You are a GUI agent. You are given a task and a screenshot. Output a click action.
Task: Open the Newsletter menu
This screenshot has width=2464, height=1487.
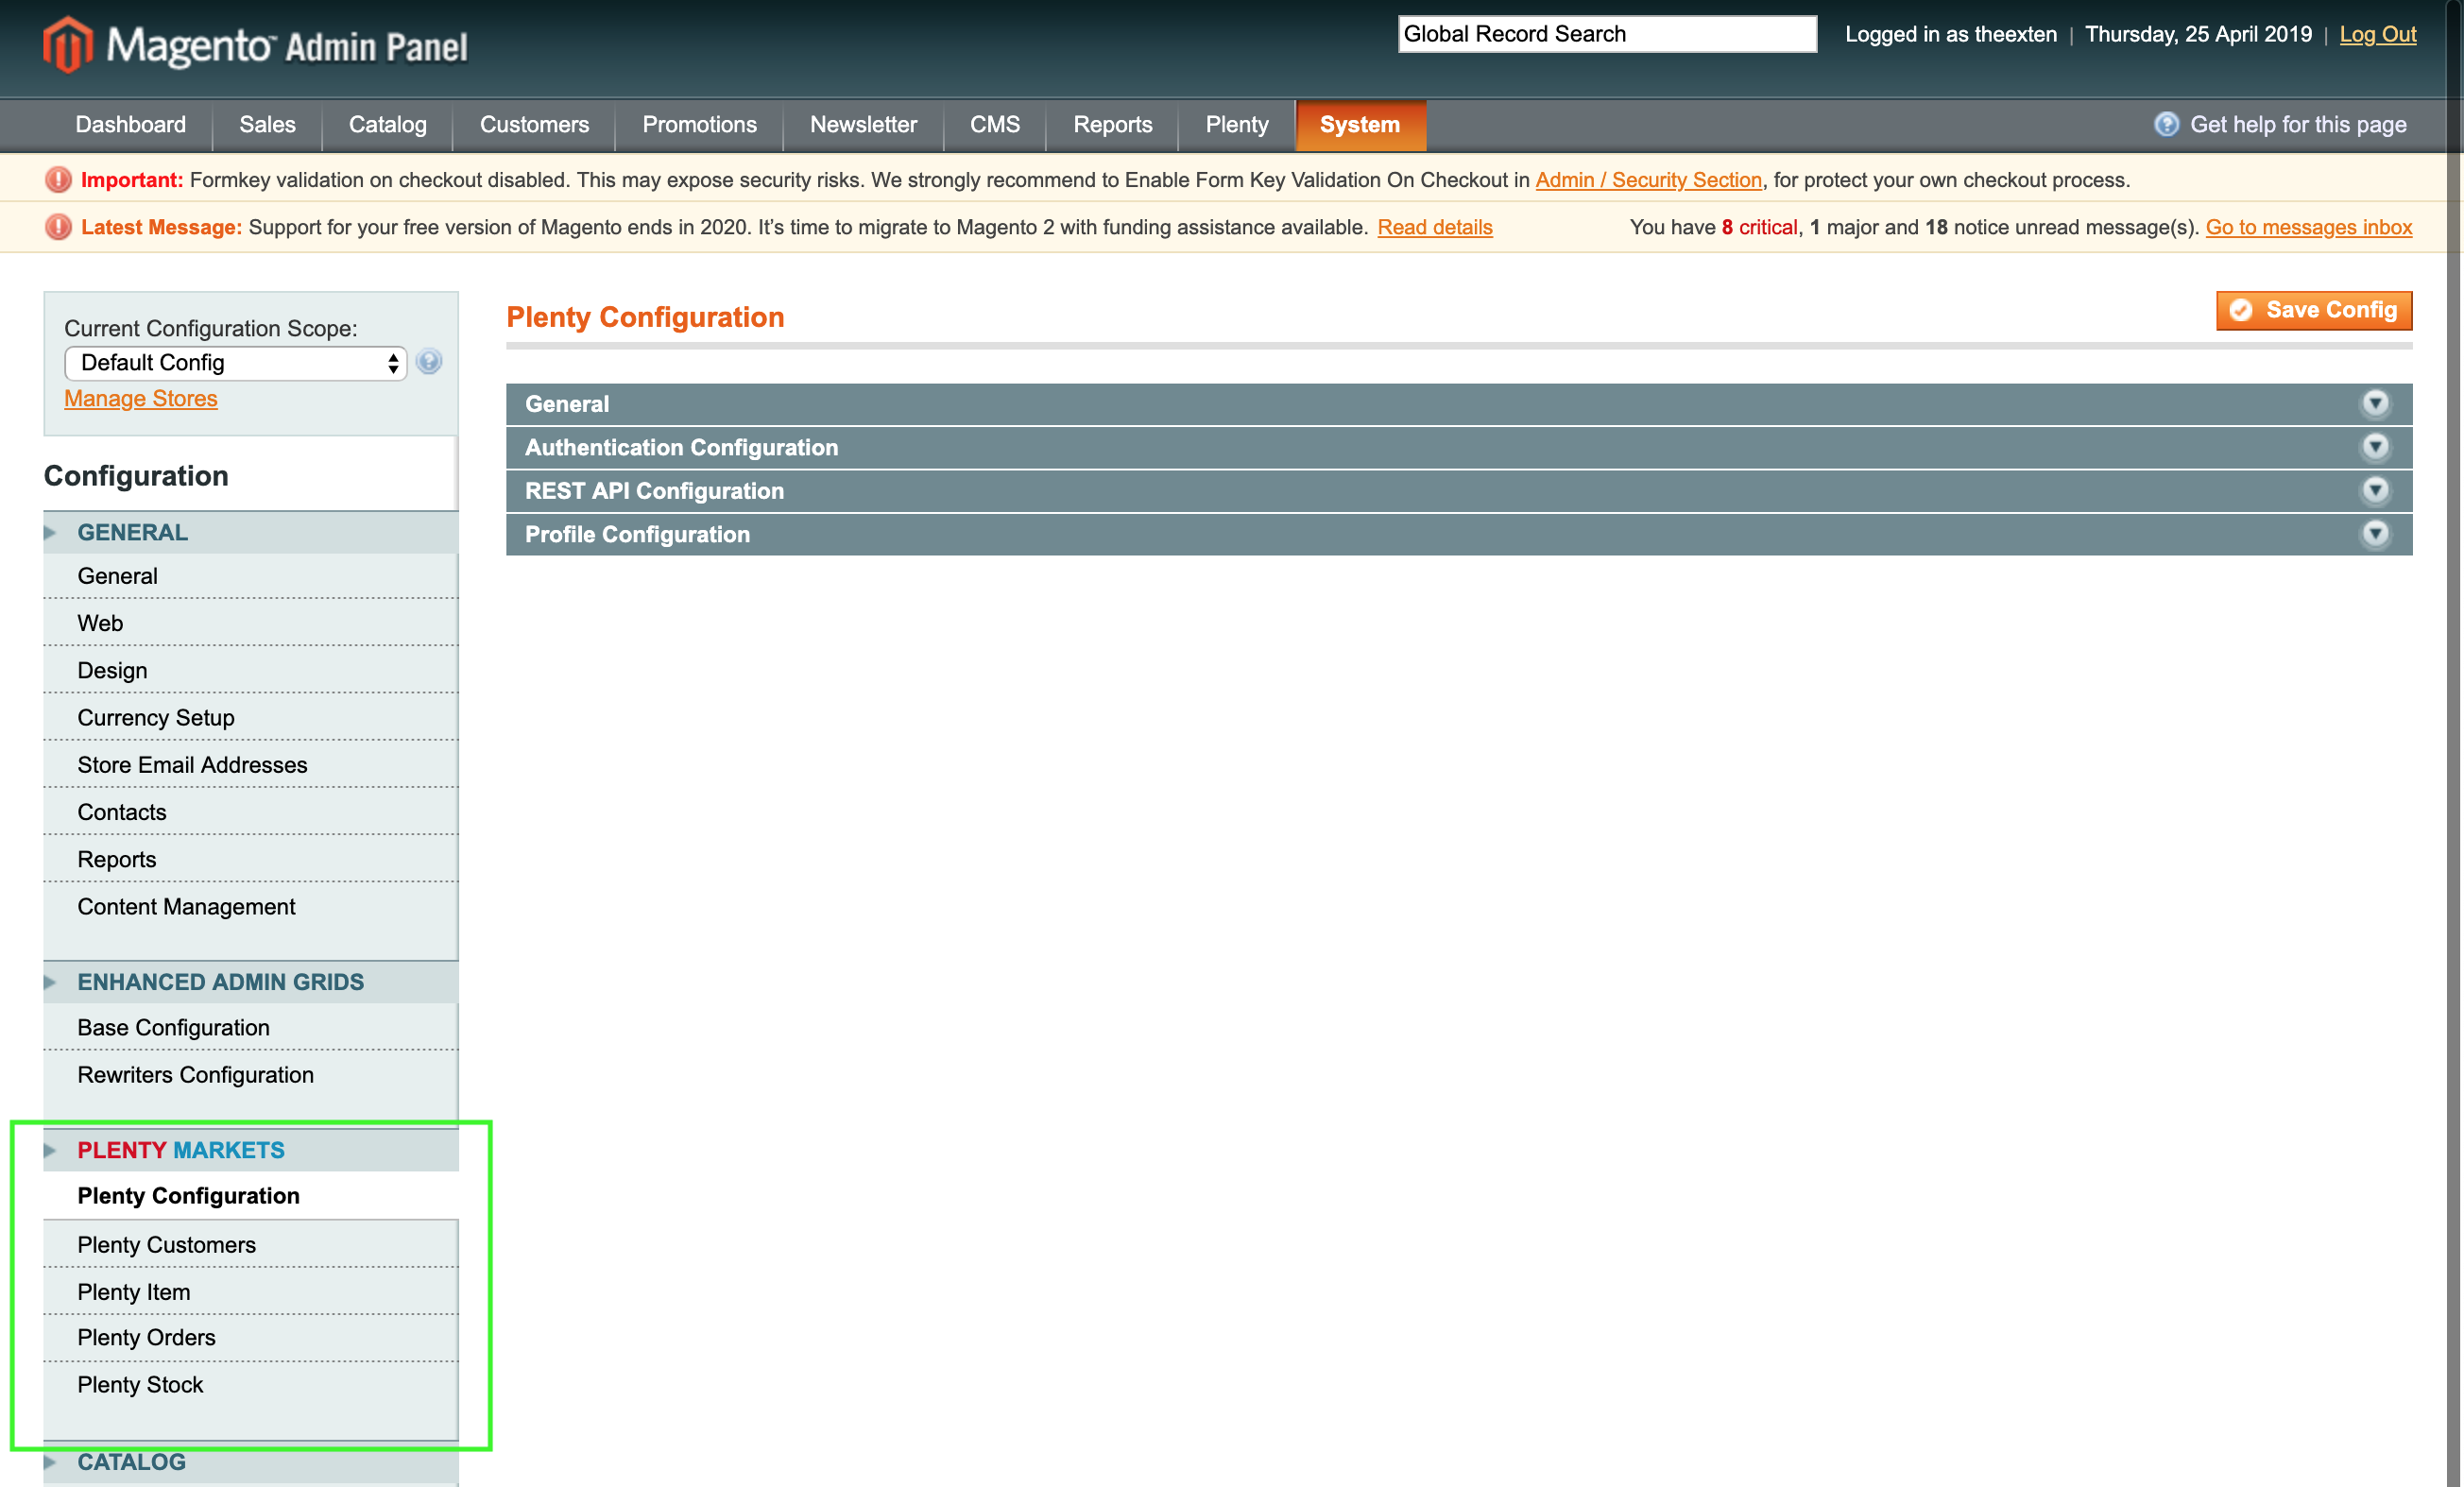[x=863, y=125]
